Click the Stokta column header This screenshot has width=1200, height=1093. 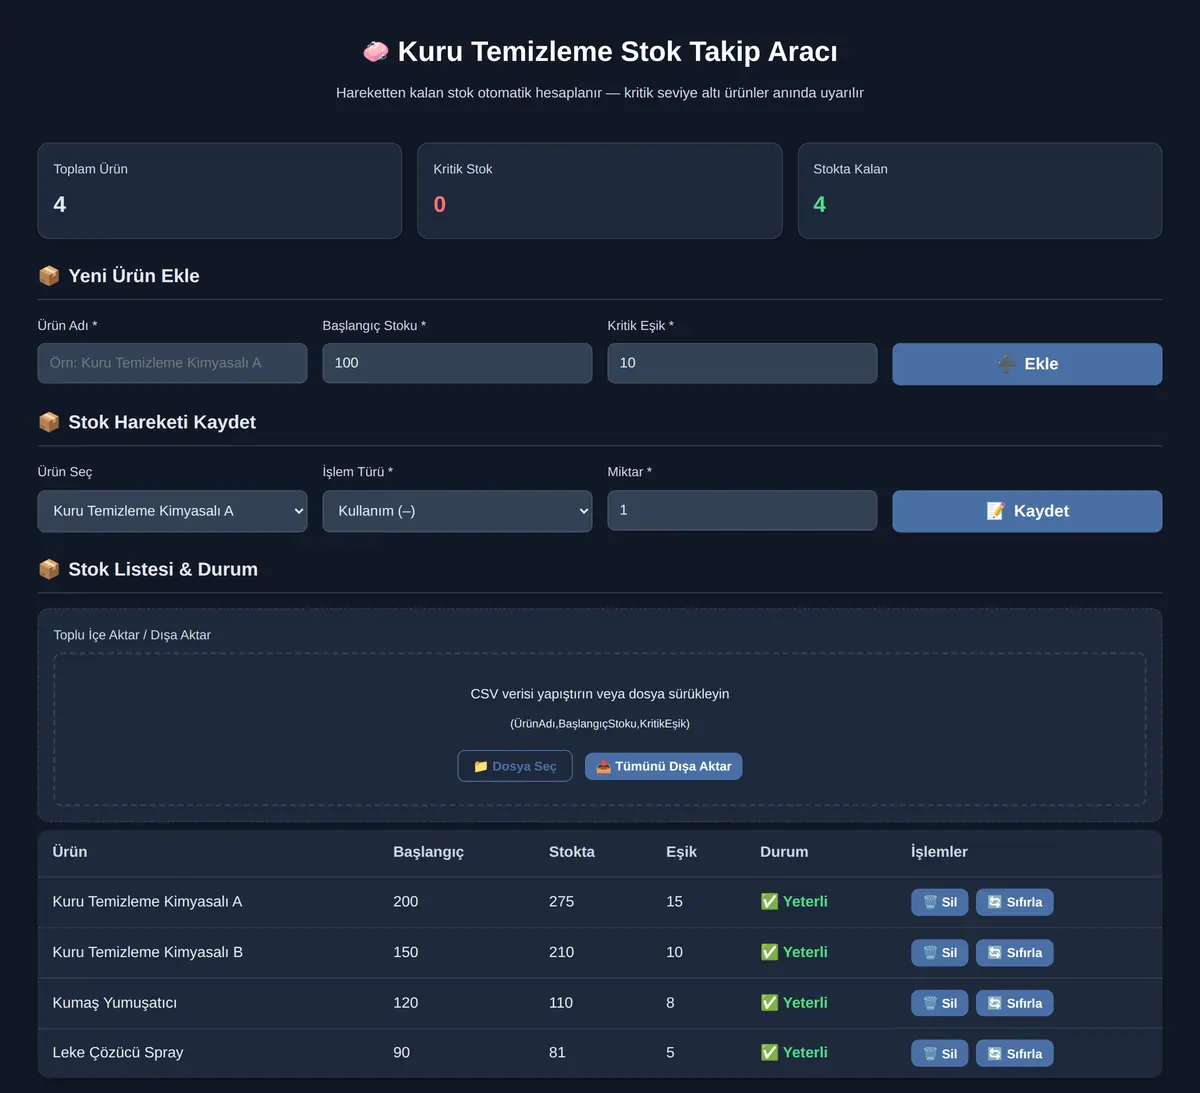(x=572, y=852)
